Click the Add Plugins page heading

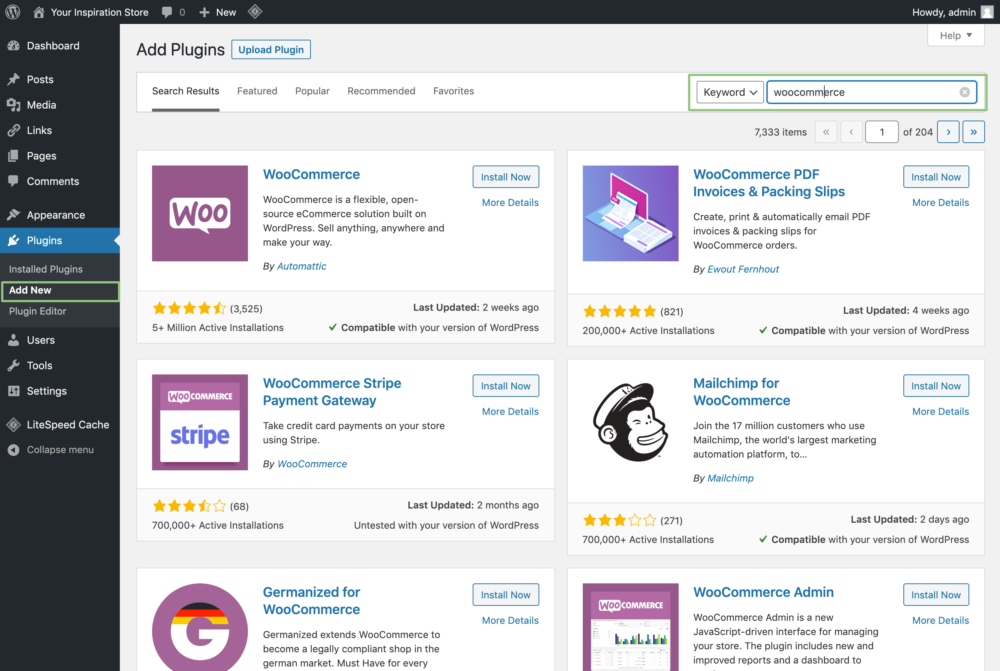180,50
